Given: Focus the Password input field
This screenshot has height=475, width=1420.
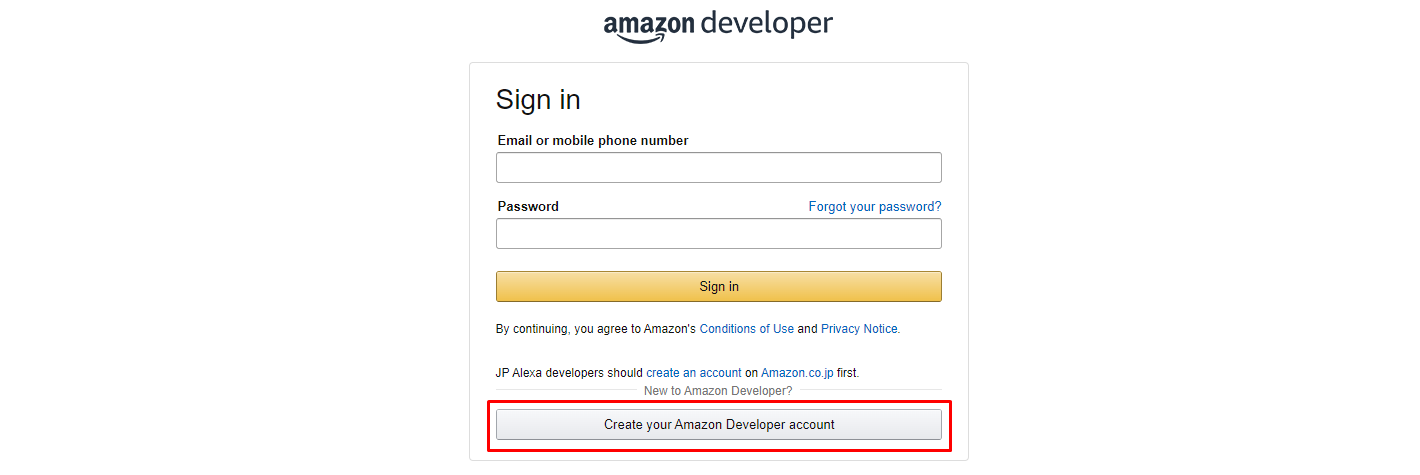Looking at the screenshot, I should 718,234.
